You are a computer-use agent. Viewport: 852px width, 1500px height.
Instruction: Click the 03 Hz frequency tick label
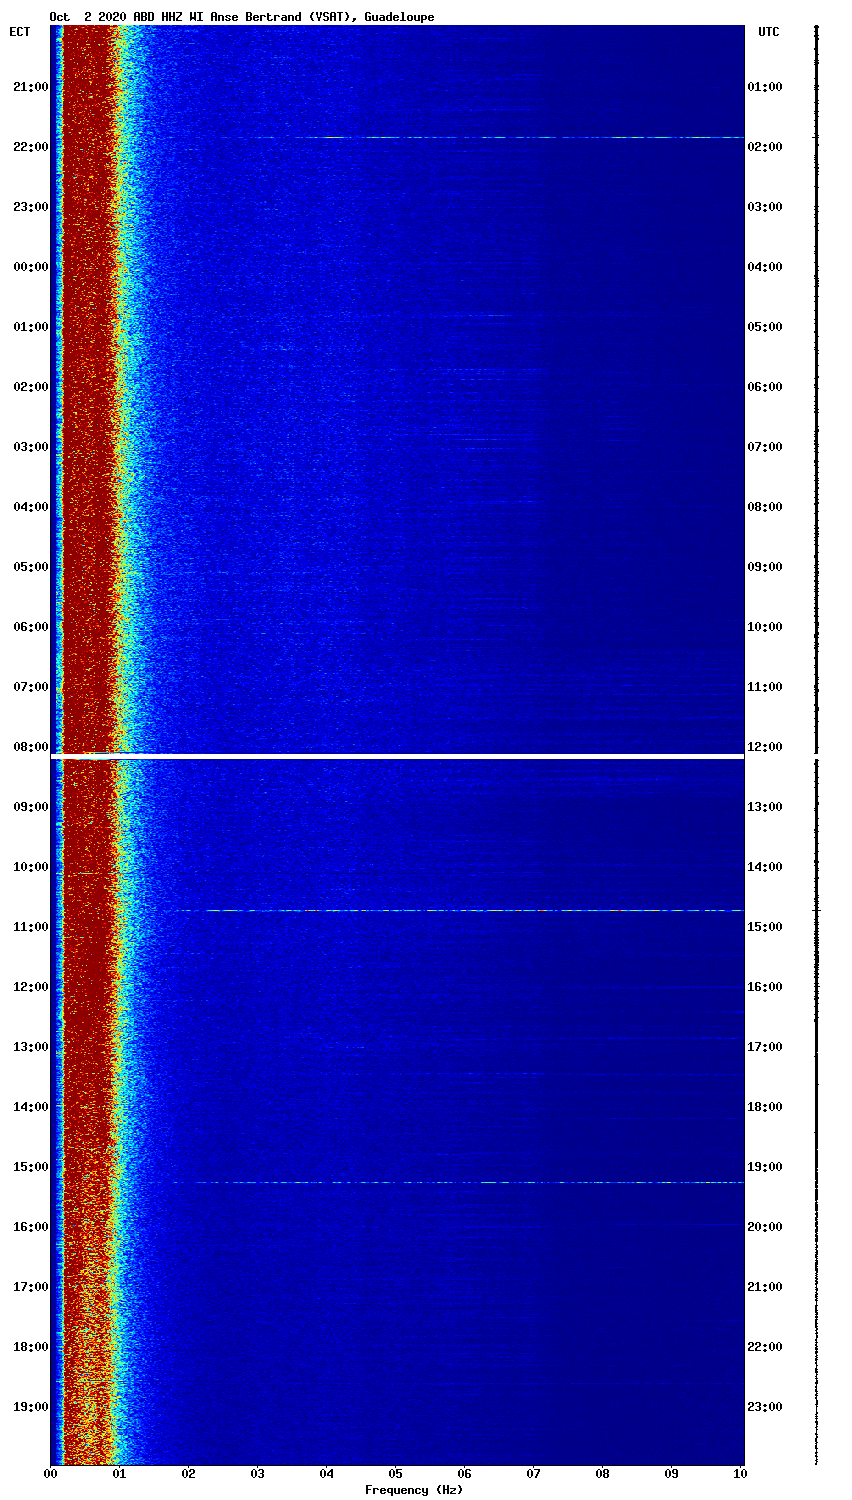(x=258, y=1474)
